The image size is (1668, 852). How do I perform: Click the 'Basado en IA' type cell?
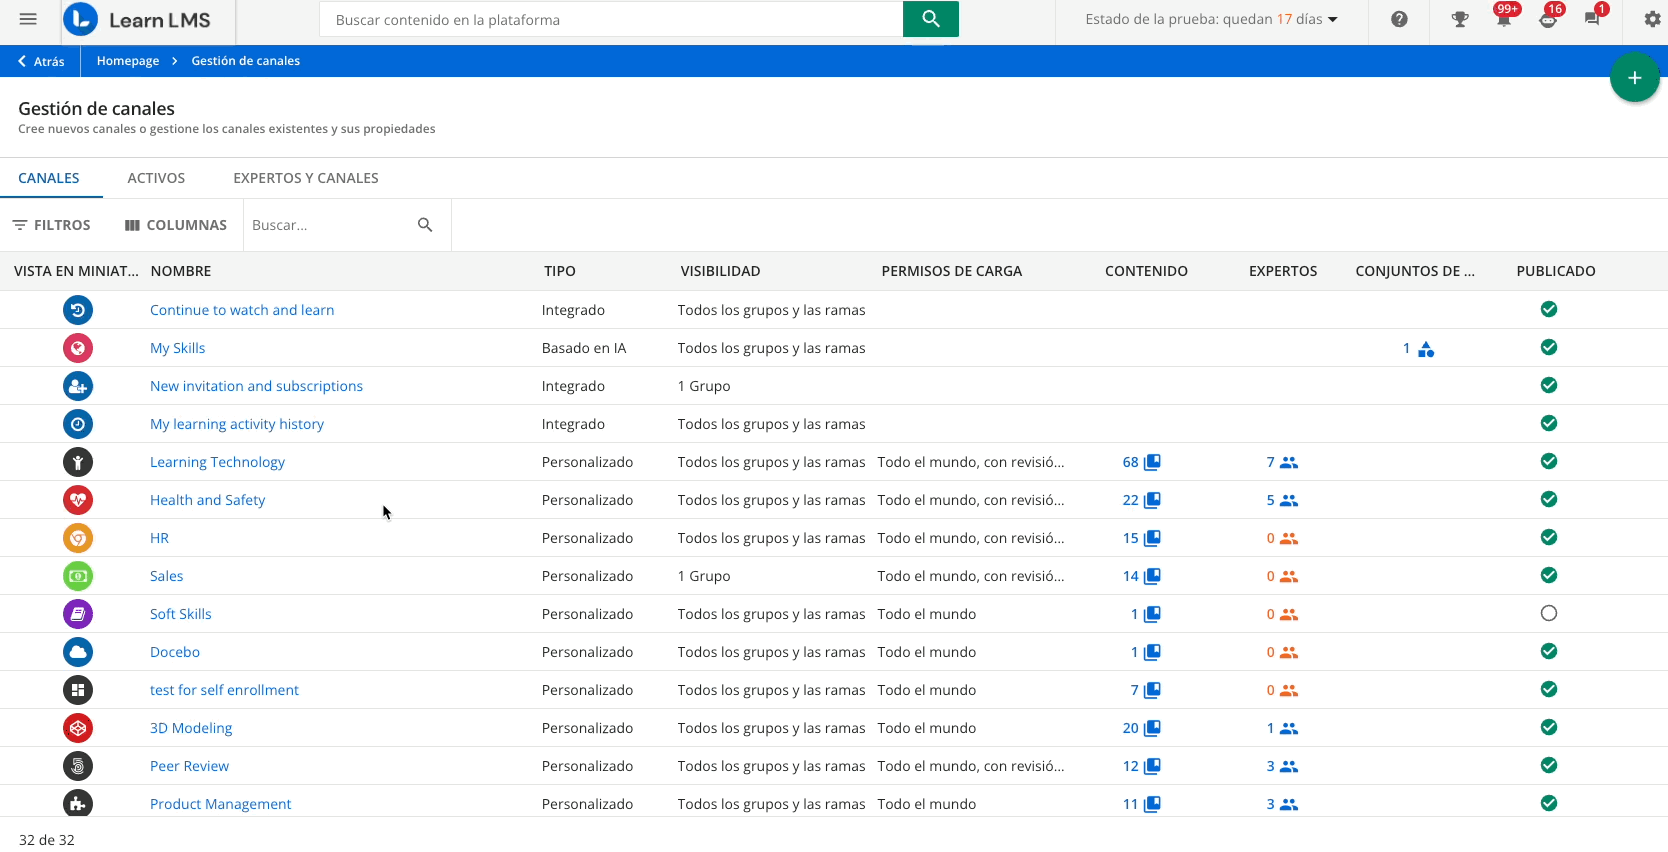coord(584,348)
